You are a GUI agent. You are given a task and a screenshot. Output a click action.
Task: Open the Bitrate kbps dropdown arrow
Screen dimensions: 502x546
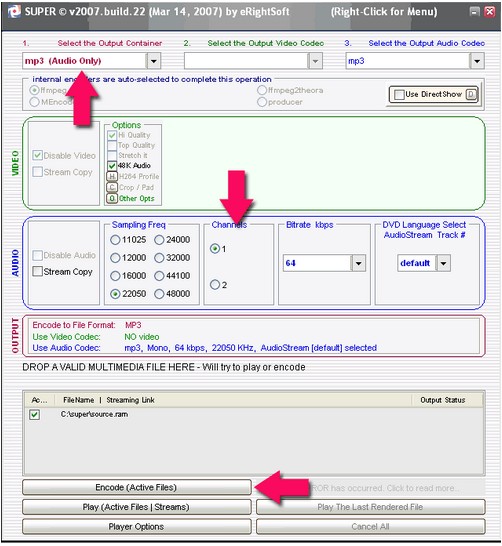click(359, 263)
